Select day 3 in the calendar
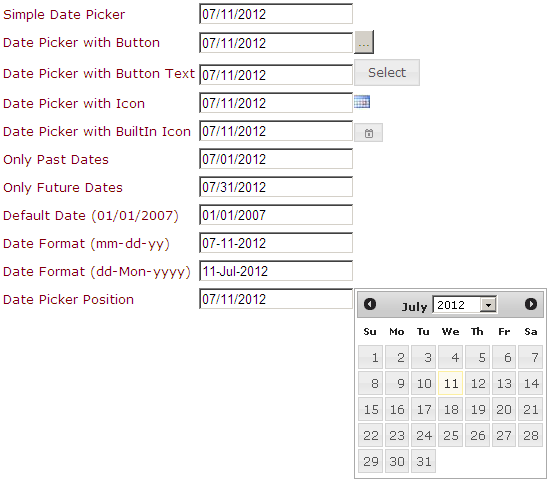The height and width of the screenshot is (490, 556). [x=423, y=357]
